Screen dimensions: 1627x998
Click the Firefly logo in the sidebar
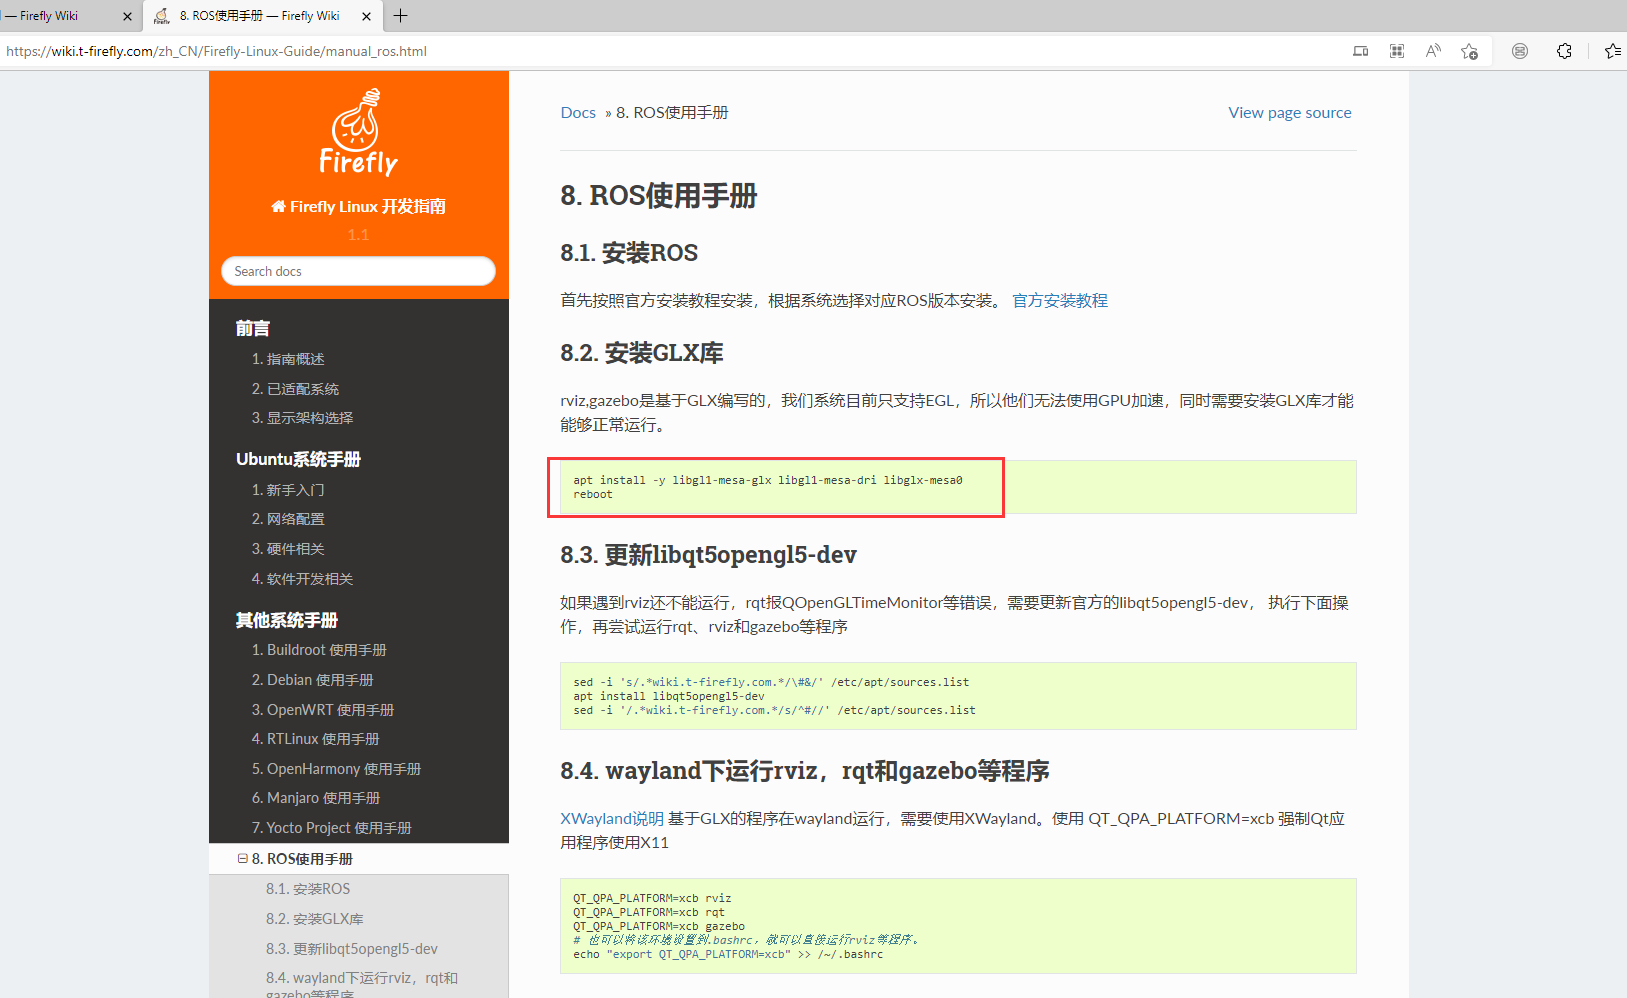coord(357,132)
